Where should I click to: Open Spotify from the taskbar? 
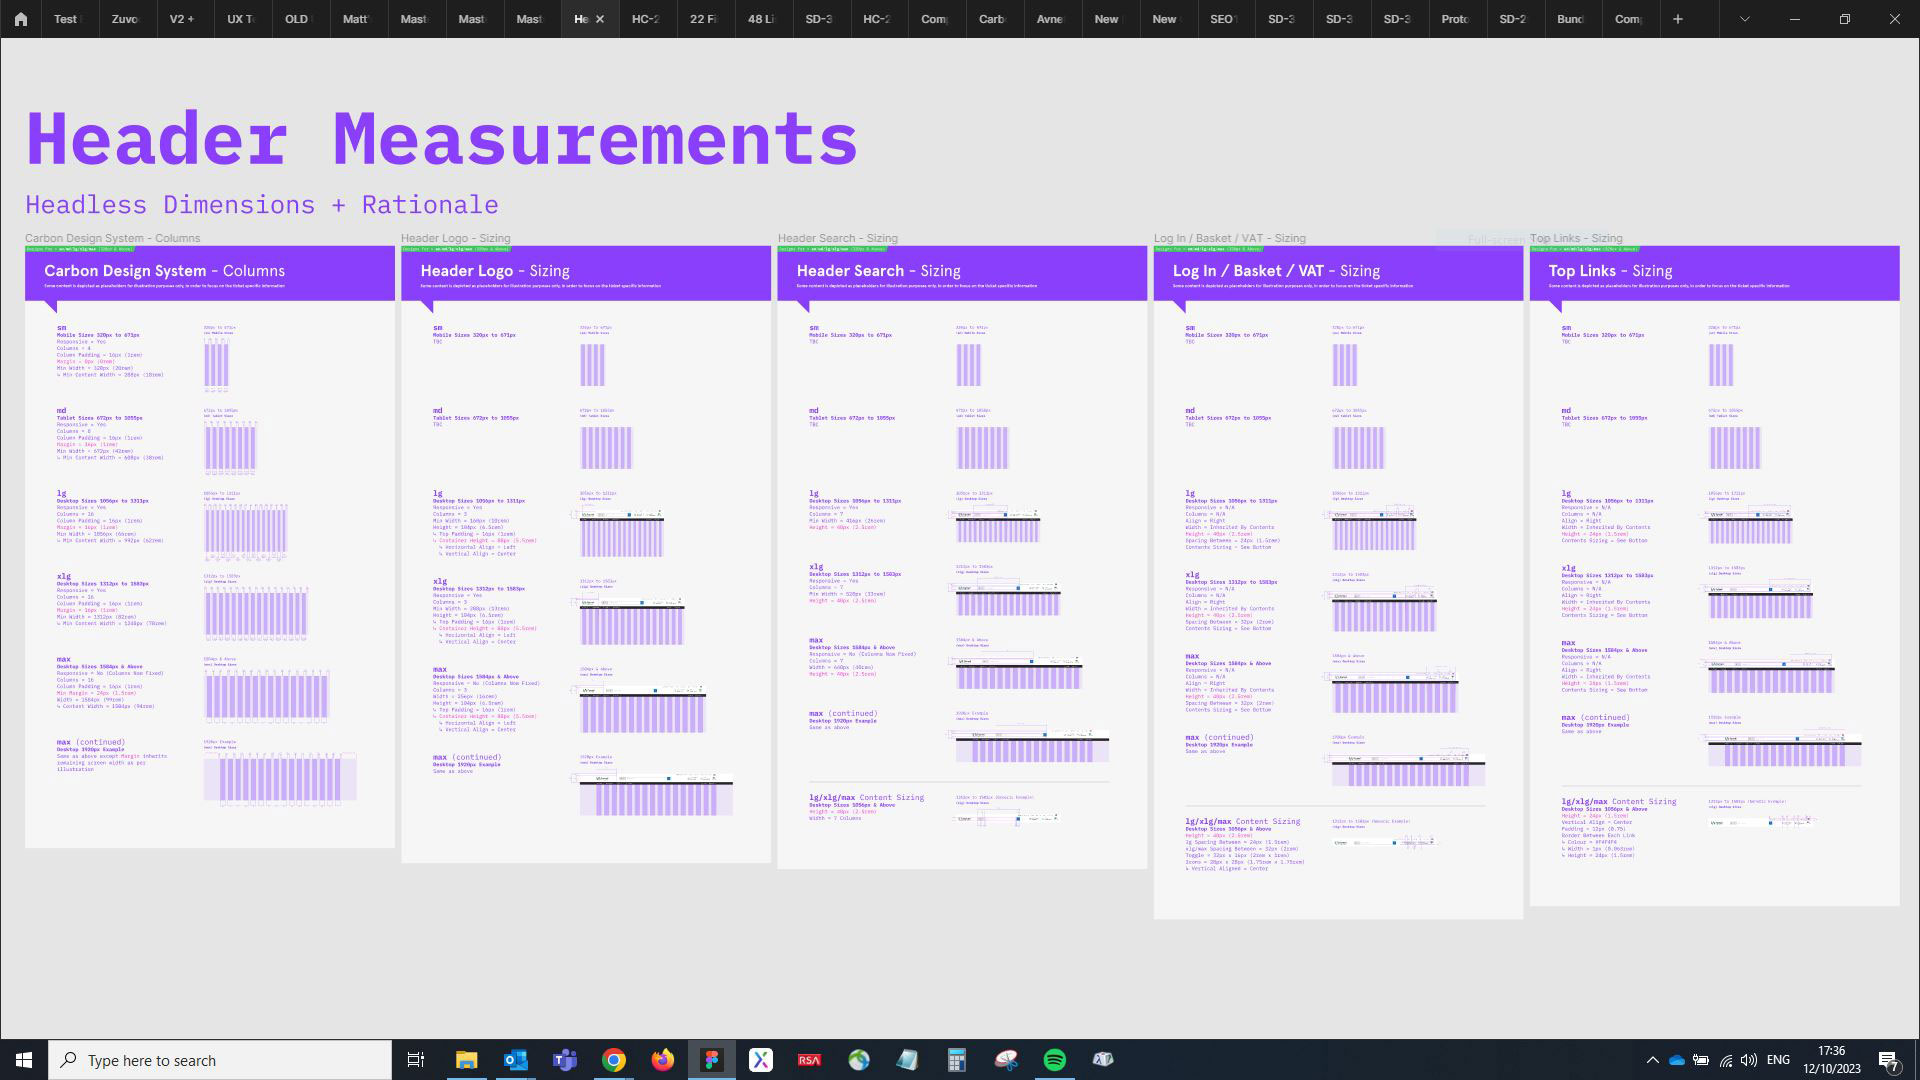[1054, 1060]
